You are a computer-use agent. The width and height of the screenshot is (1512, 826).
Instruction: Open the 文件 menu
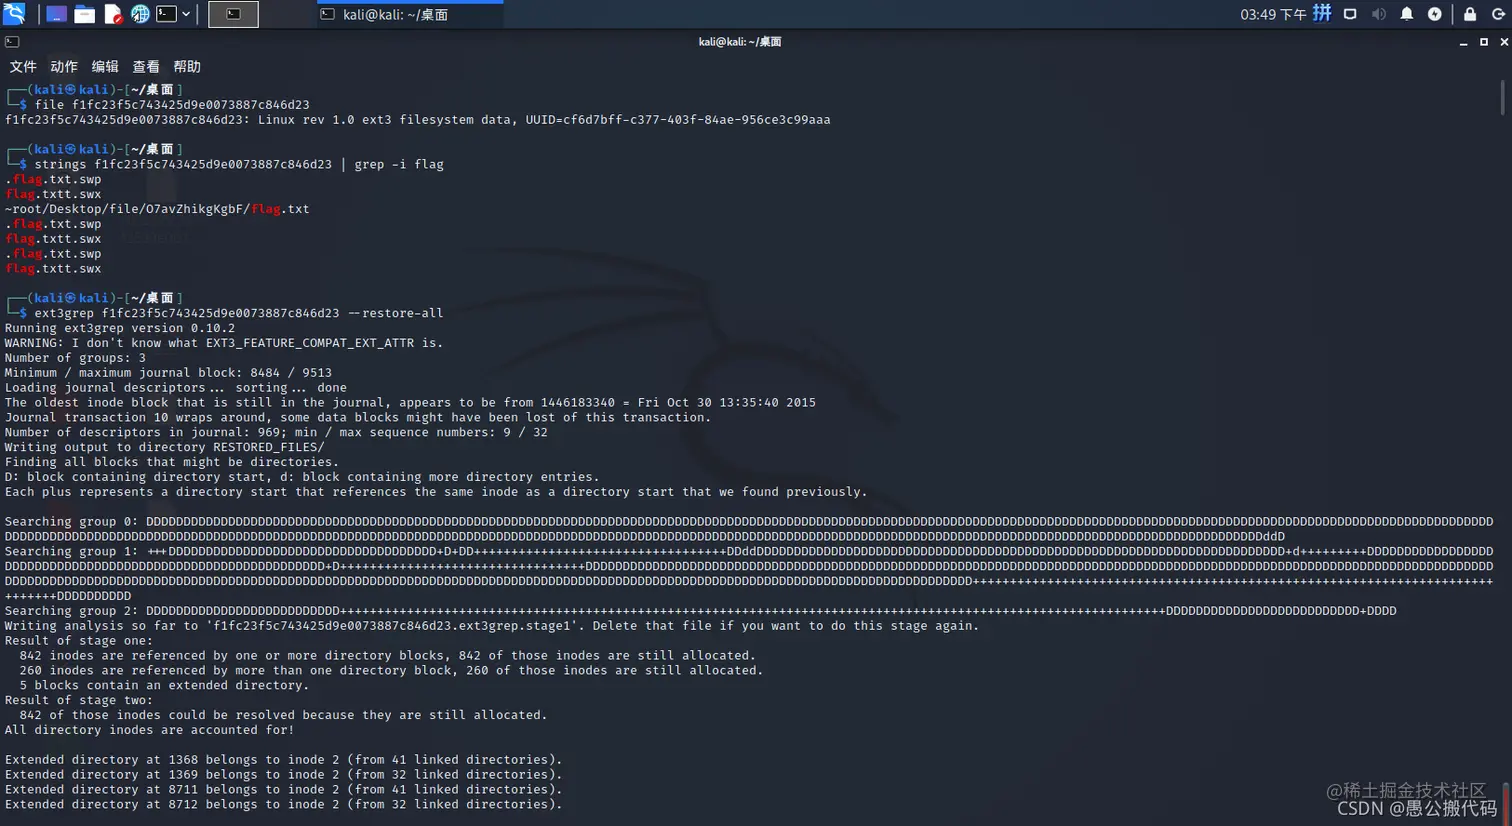(23, 67)
